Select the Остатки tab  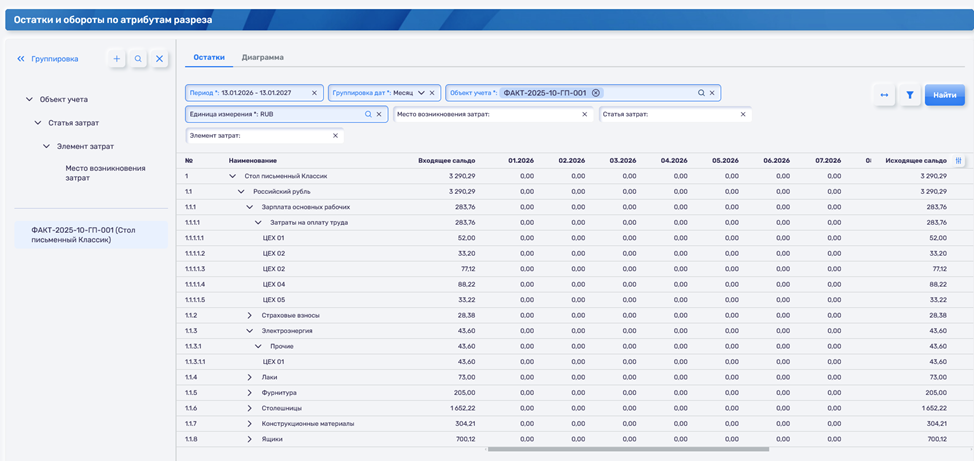point(209,58)
